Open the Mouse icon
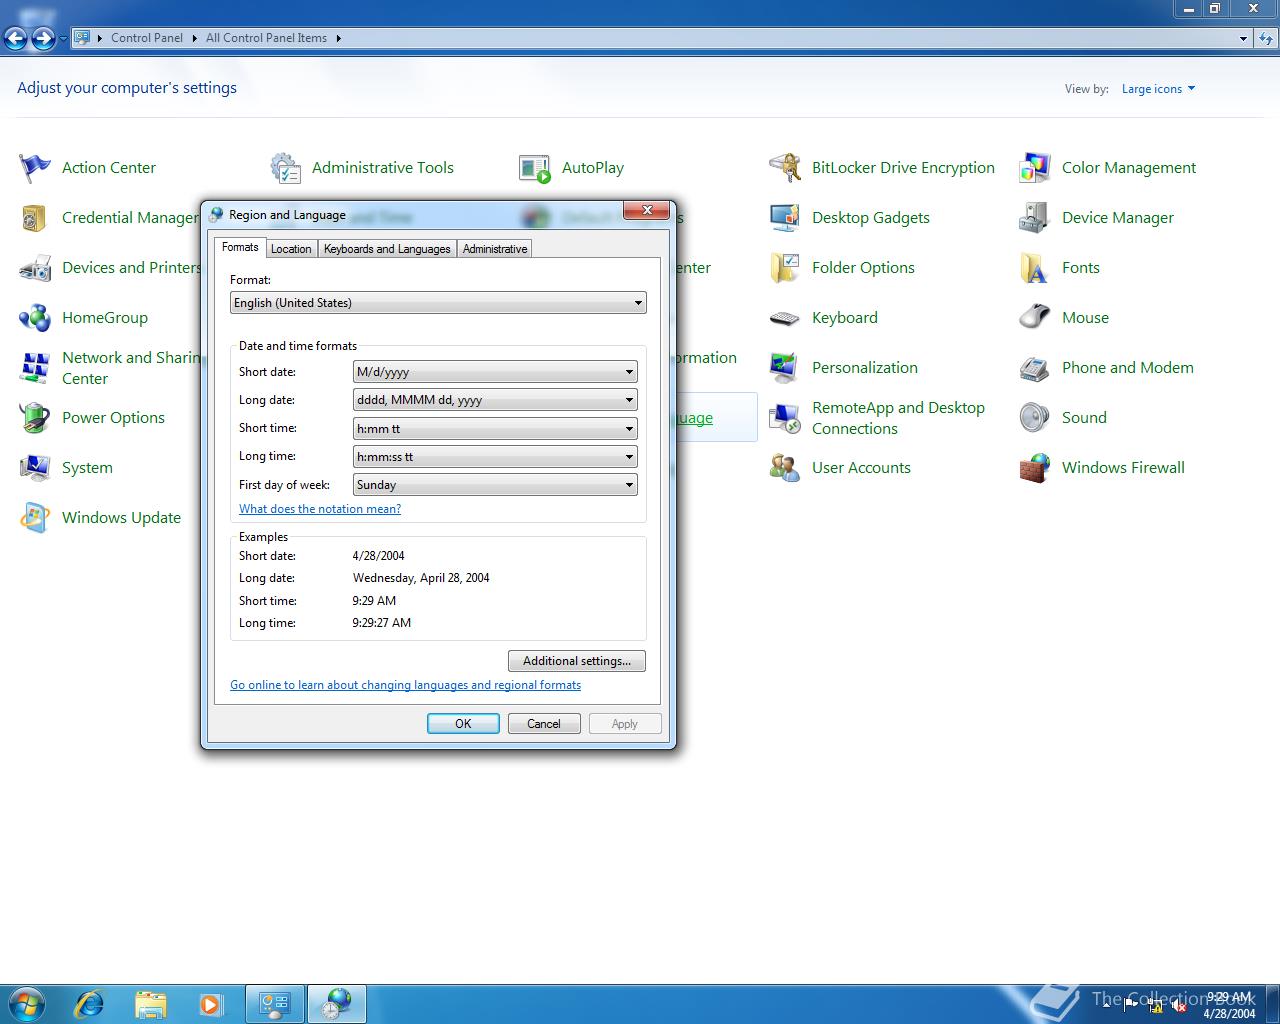Viewport: 1280px width, 1024px height. 1035,318
